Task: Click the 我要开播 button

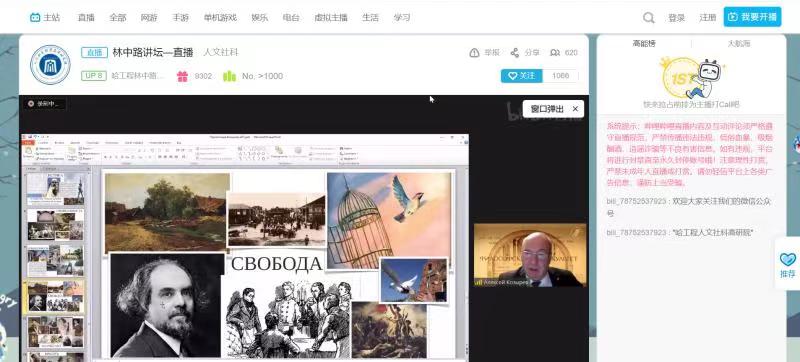Action: pyautogui.click(x=752, y=17)
